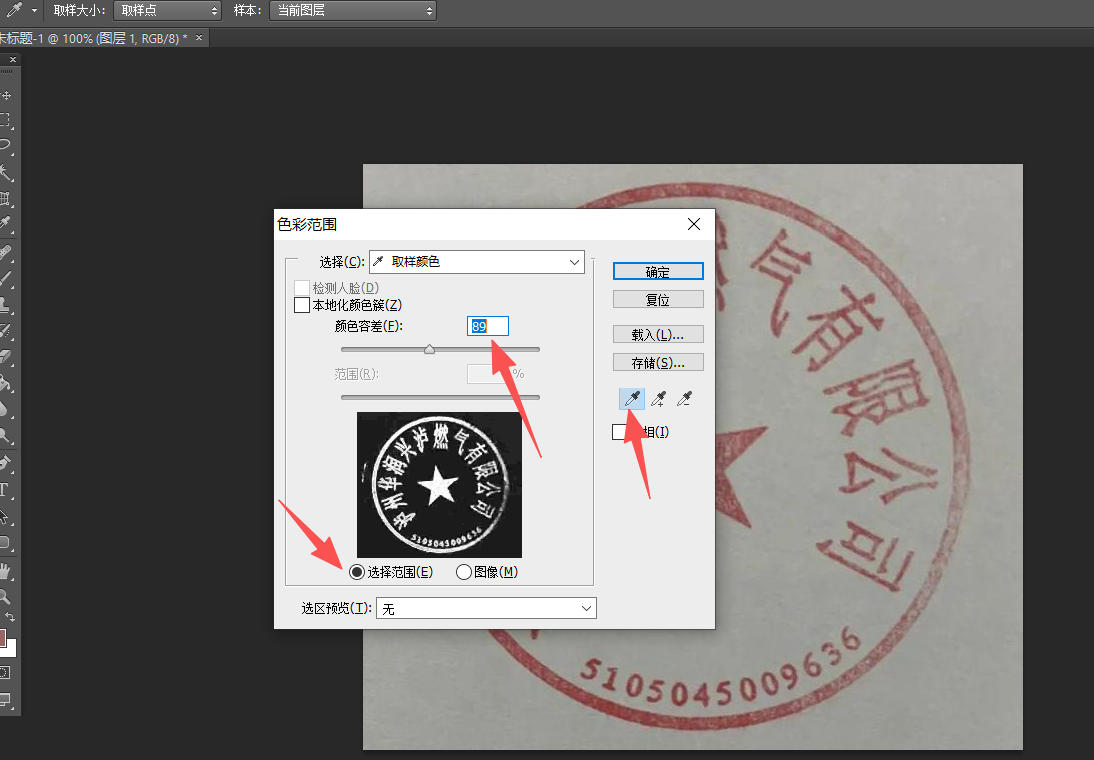Viewport: 1094px width, 760px height.
Task: Select the Lasso tool
Action: [x=6, y=147]
